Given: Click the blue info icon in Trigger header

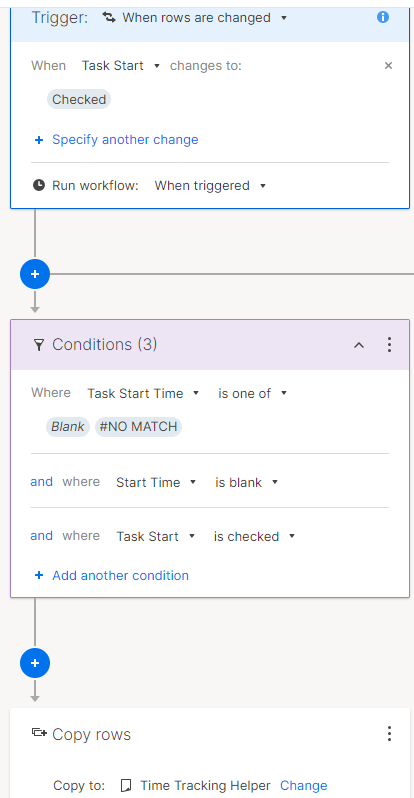Looking at the screenshot, I should click(x=382, y=17).
